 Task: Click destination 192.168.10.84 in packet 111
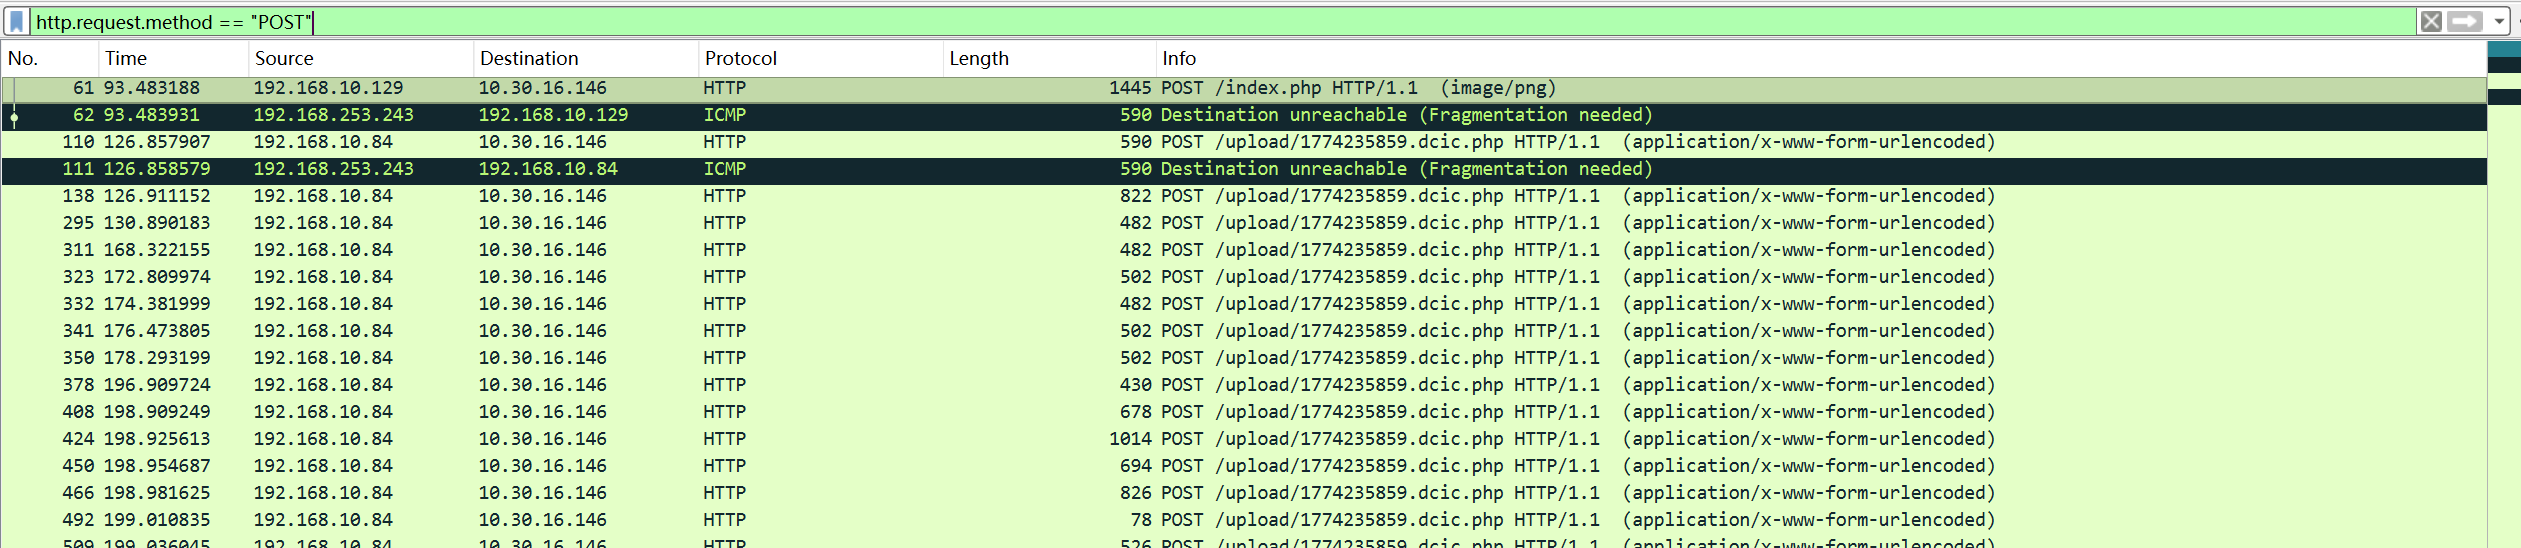point(548,169)
